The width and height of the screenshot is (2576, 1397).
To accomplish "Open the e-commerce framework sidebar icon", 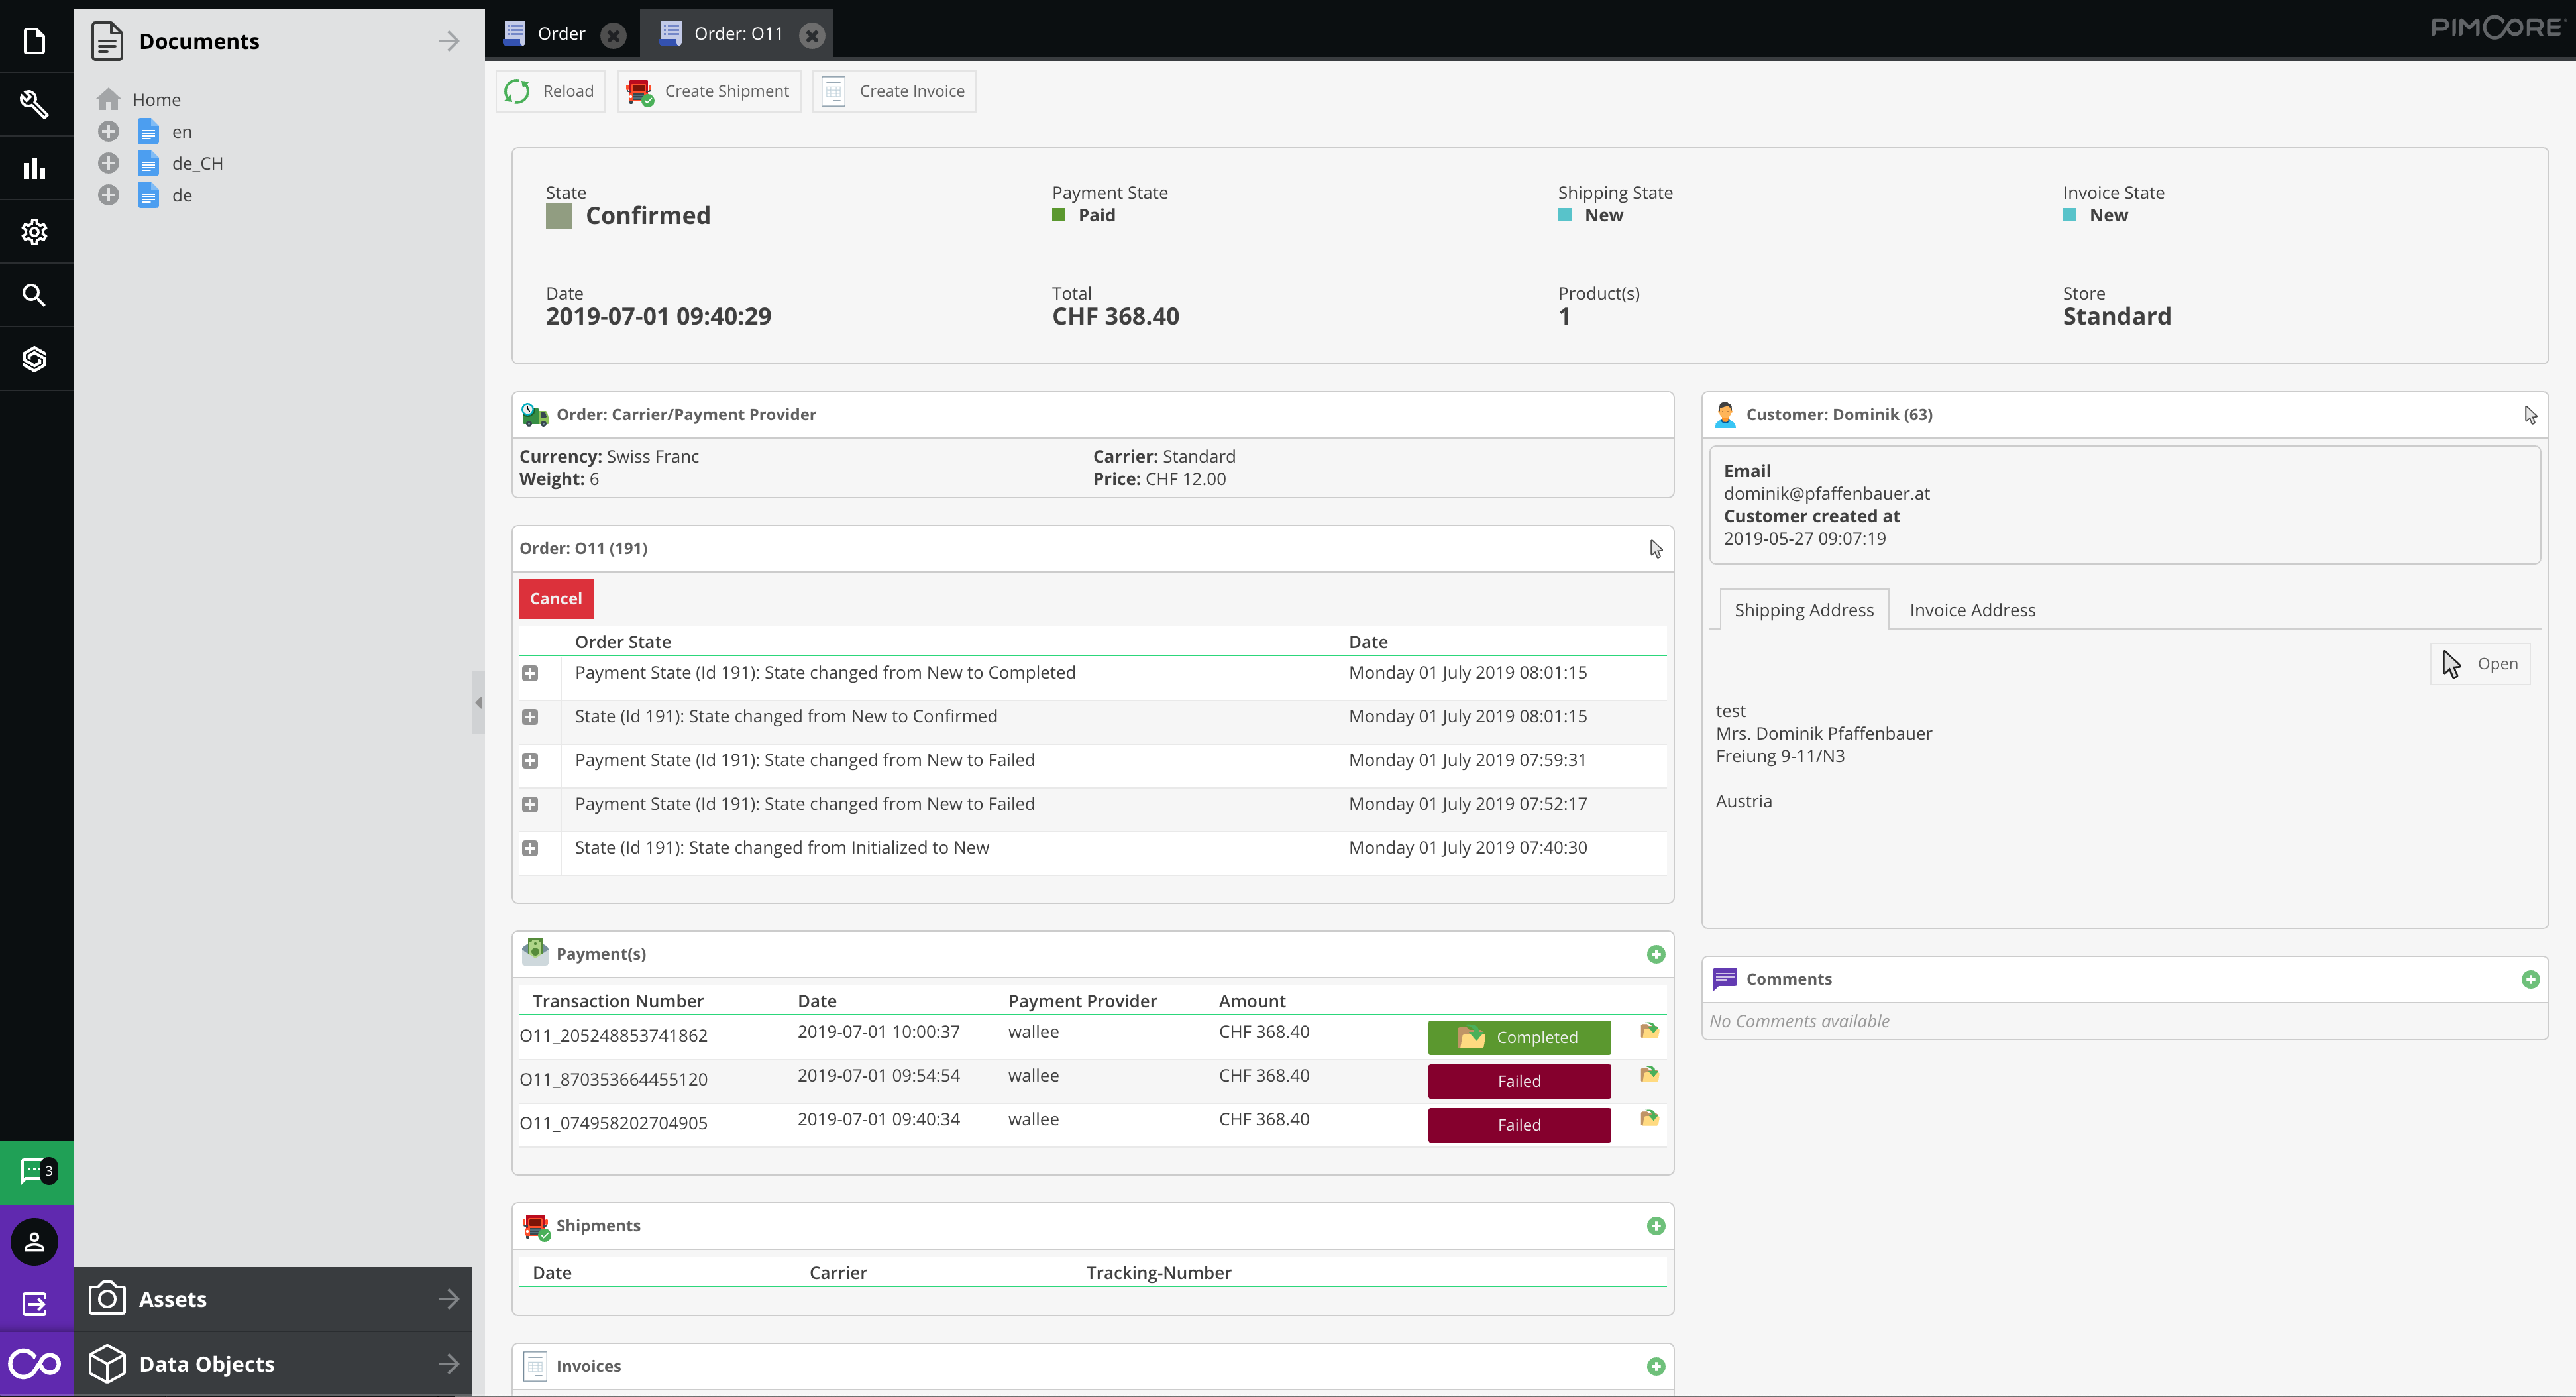I will (34, 358).
